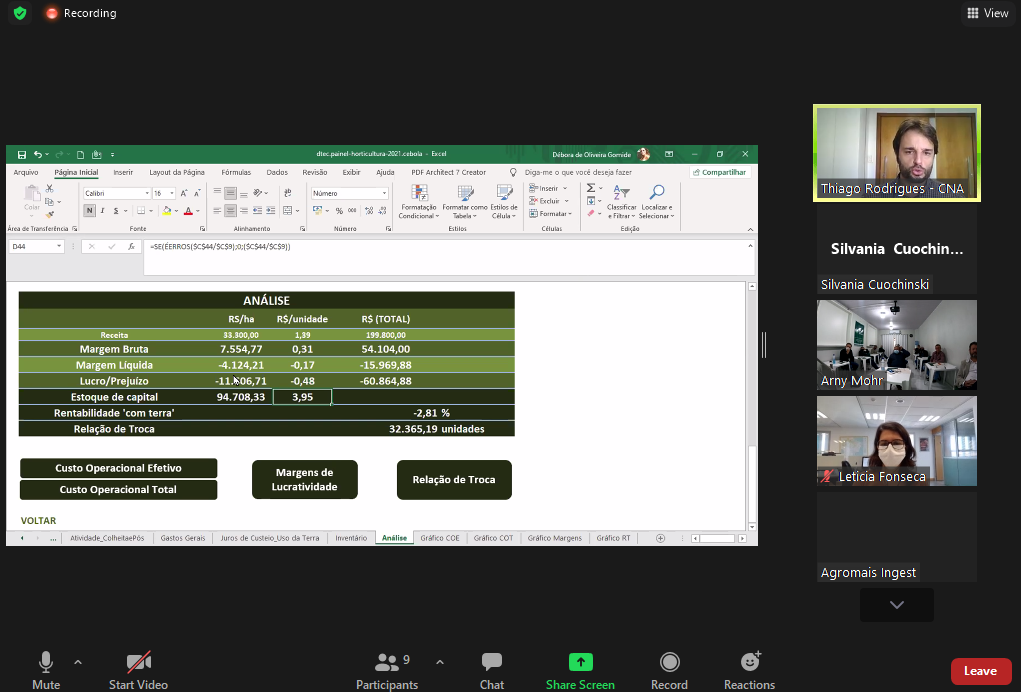Open options arrow next to Participants
The image size is (1021, 692).
(x=440, y=663)
